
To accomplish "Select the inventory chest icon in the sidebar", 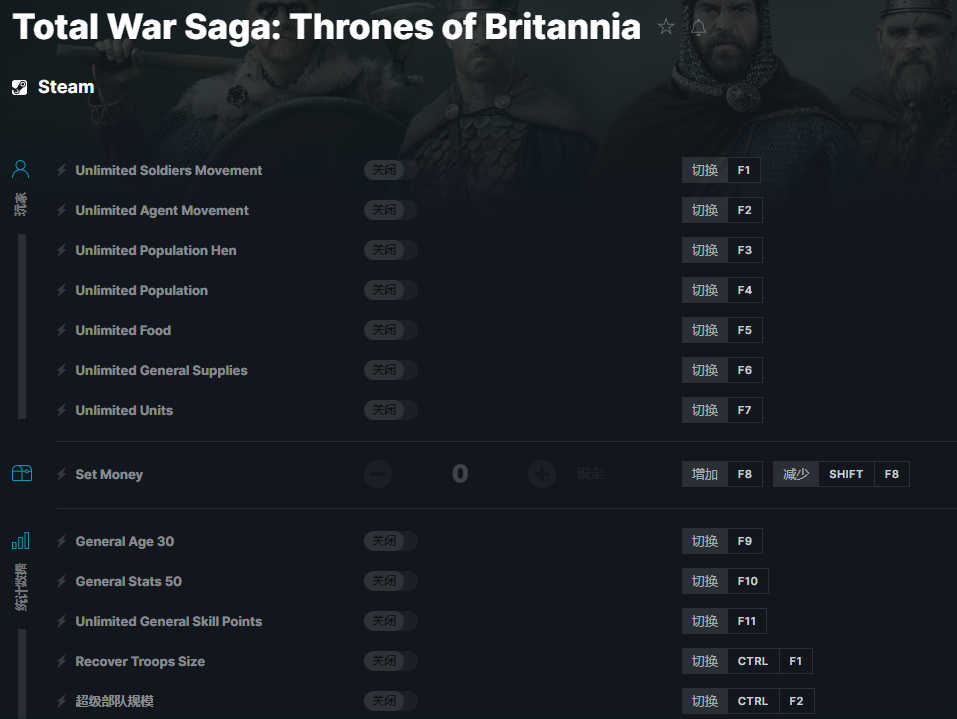I will tap(21, 473).
